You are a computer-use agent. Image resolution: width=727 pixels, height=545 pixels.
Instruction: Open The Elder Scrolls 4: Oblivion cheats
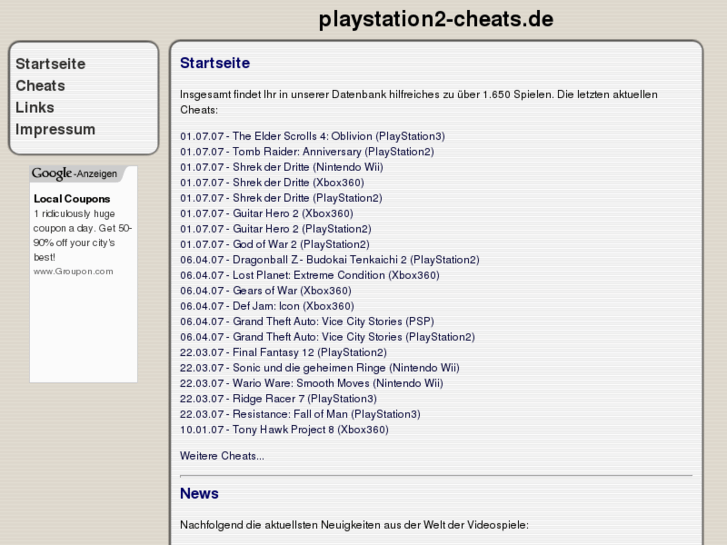[x=312, y=136]
